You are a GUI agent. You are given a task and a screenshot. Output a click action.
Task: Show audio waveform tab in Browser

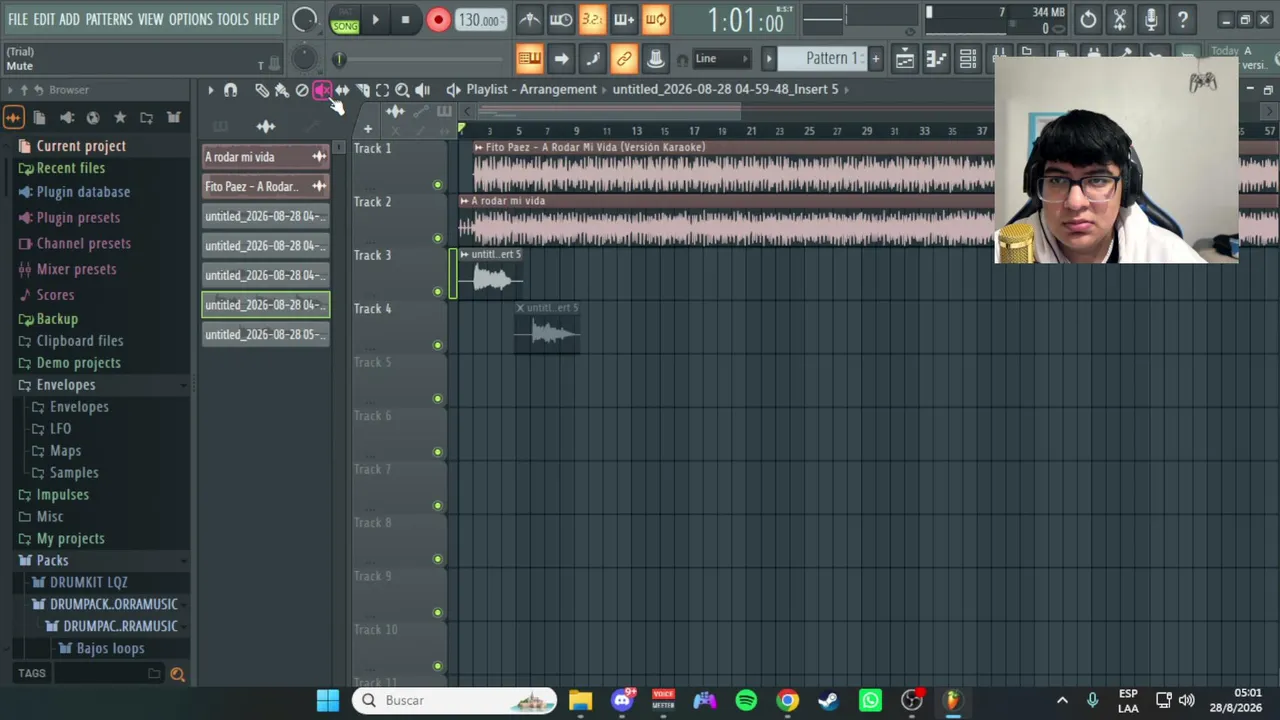pos(13,118)
